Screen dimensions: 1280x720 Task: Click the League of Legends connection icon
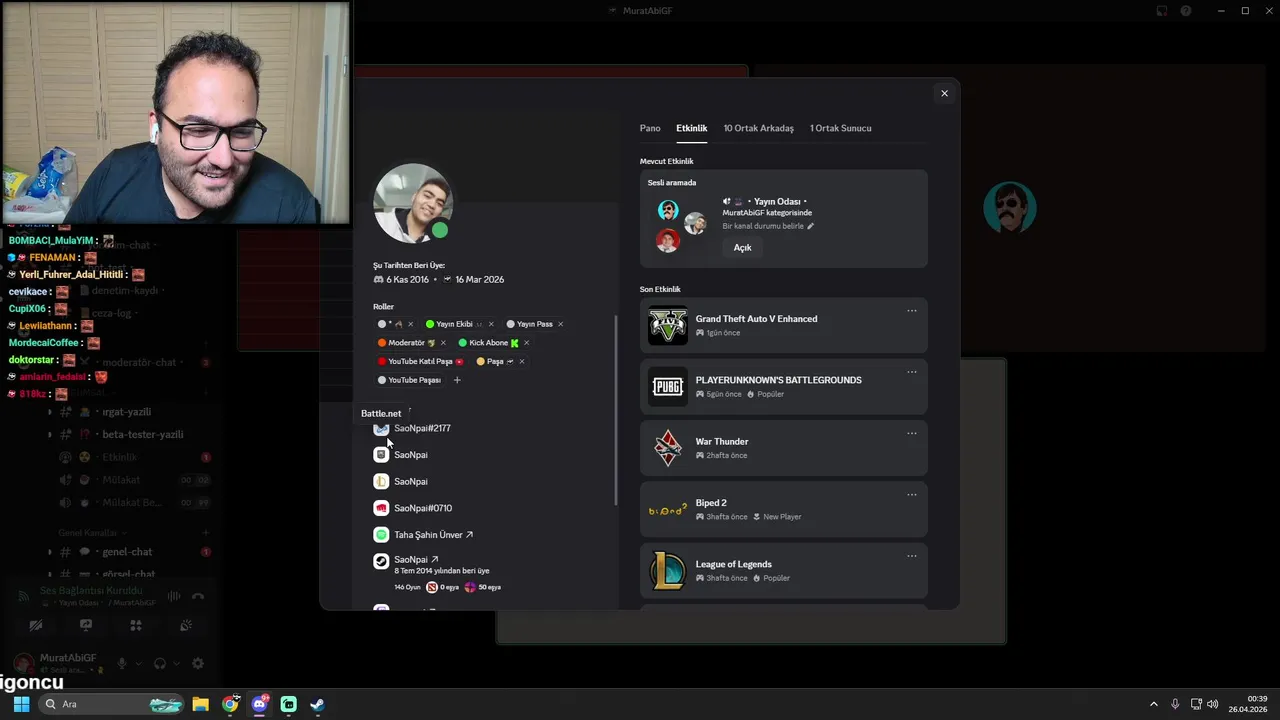coord(381,481)
